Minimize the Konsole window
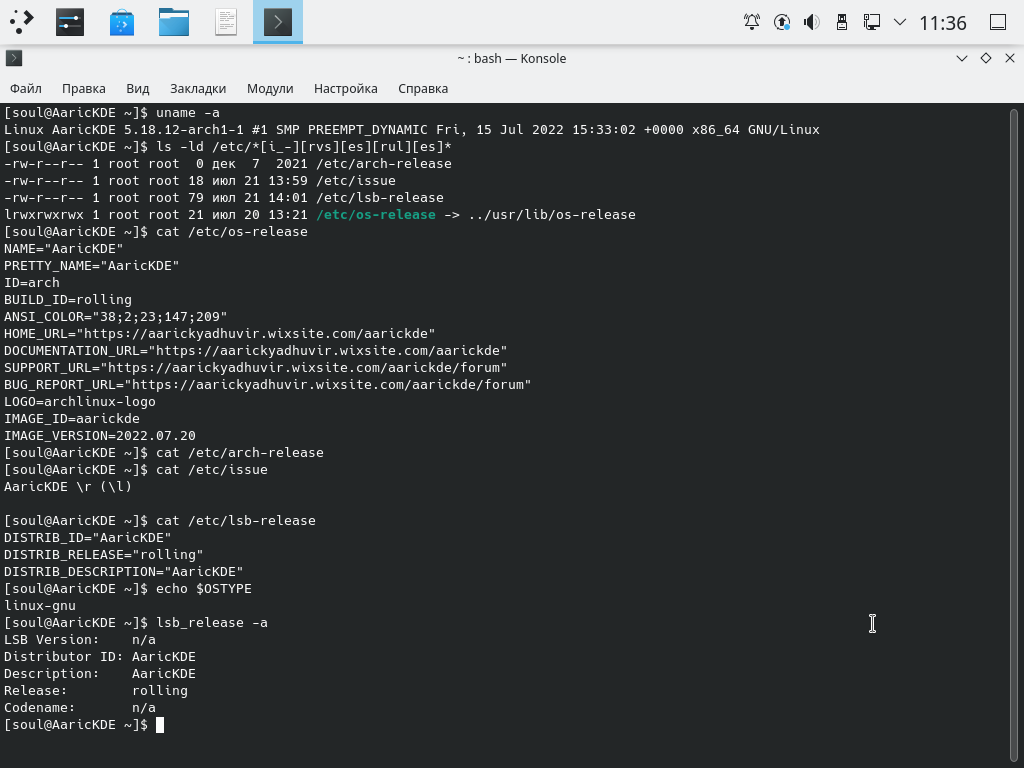 [961, 58]
